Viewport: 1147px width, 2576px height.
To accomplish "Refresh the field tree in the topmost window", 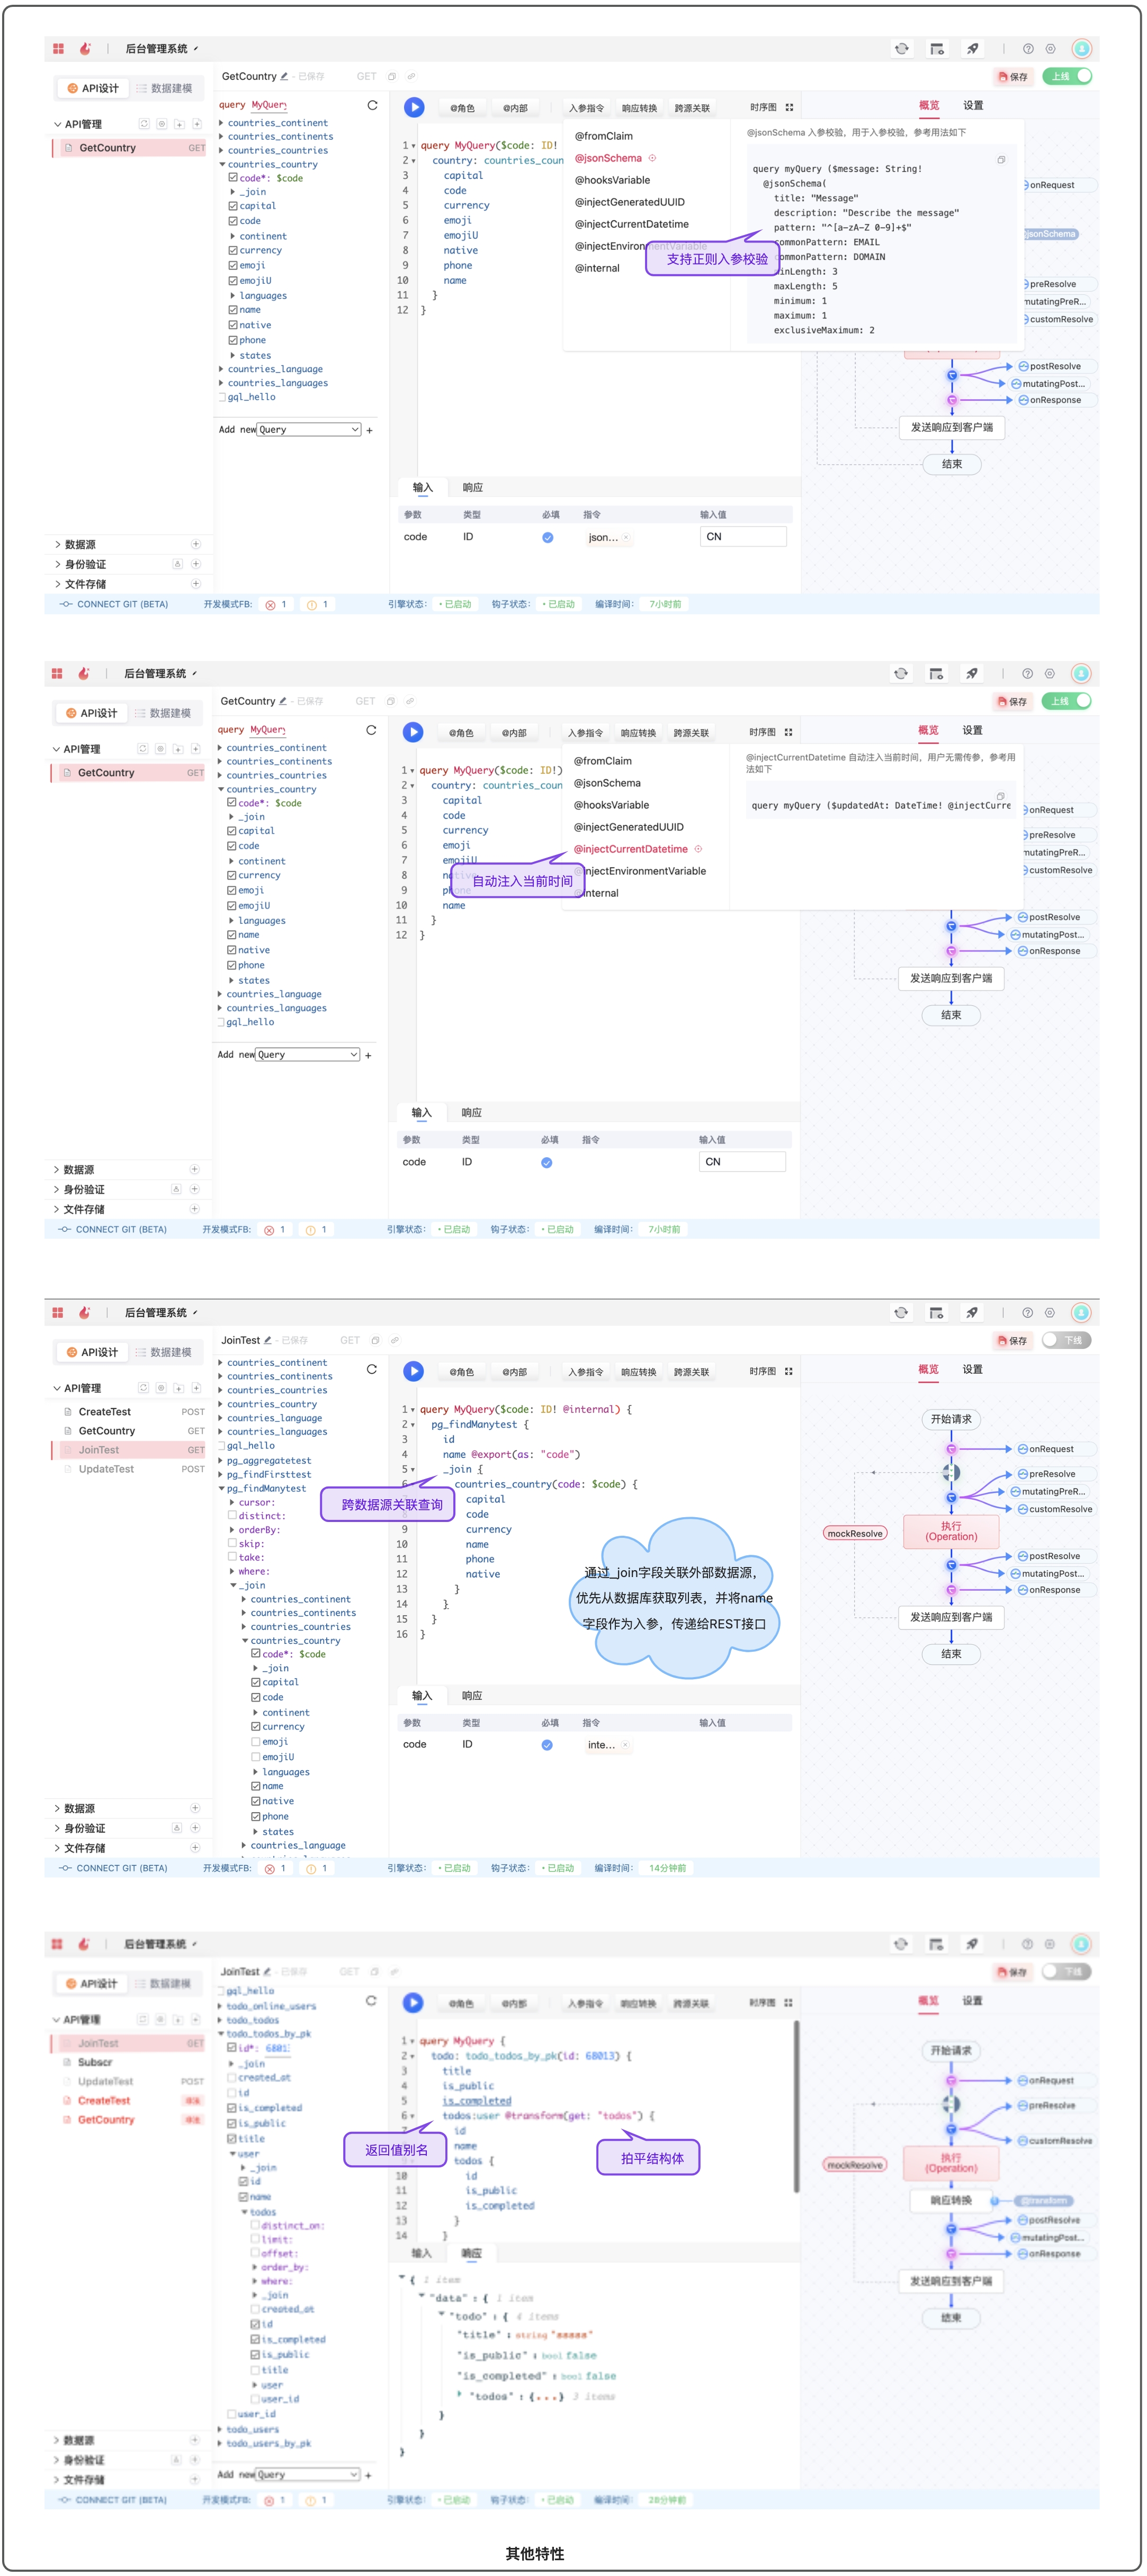I will (x=372, y=105).
